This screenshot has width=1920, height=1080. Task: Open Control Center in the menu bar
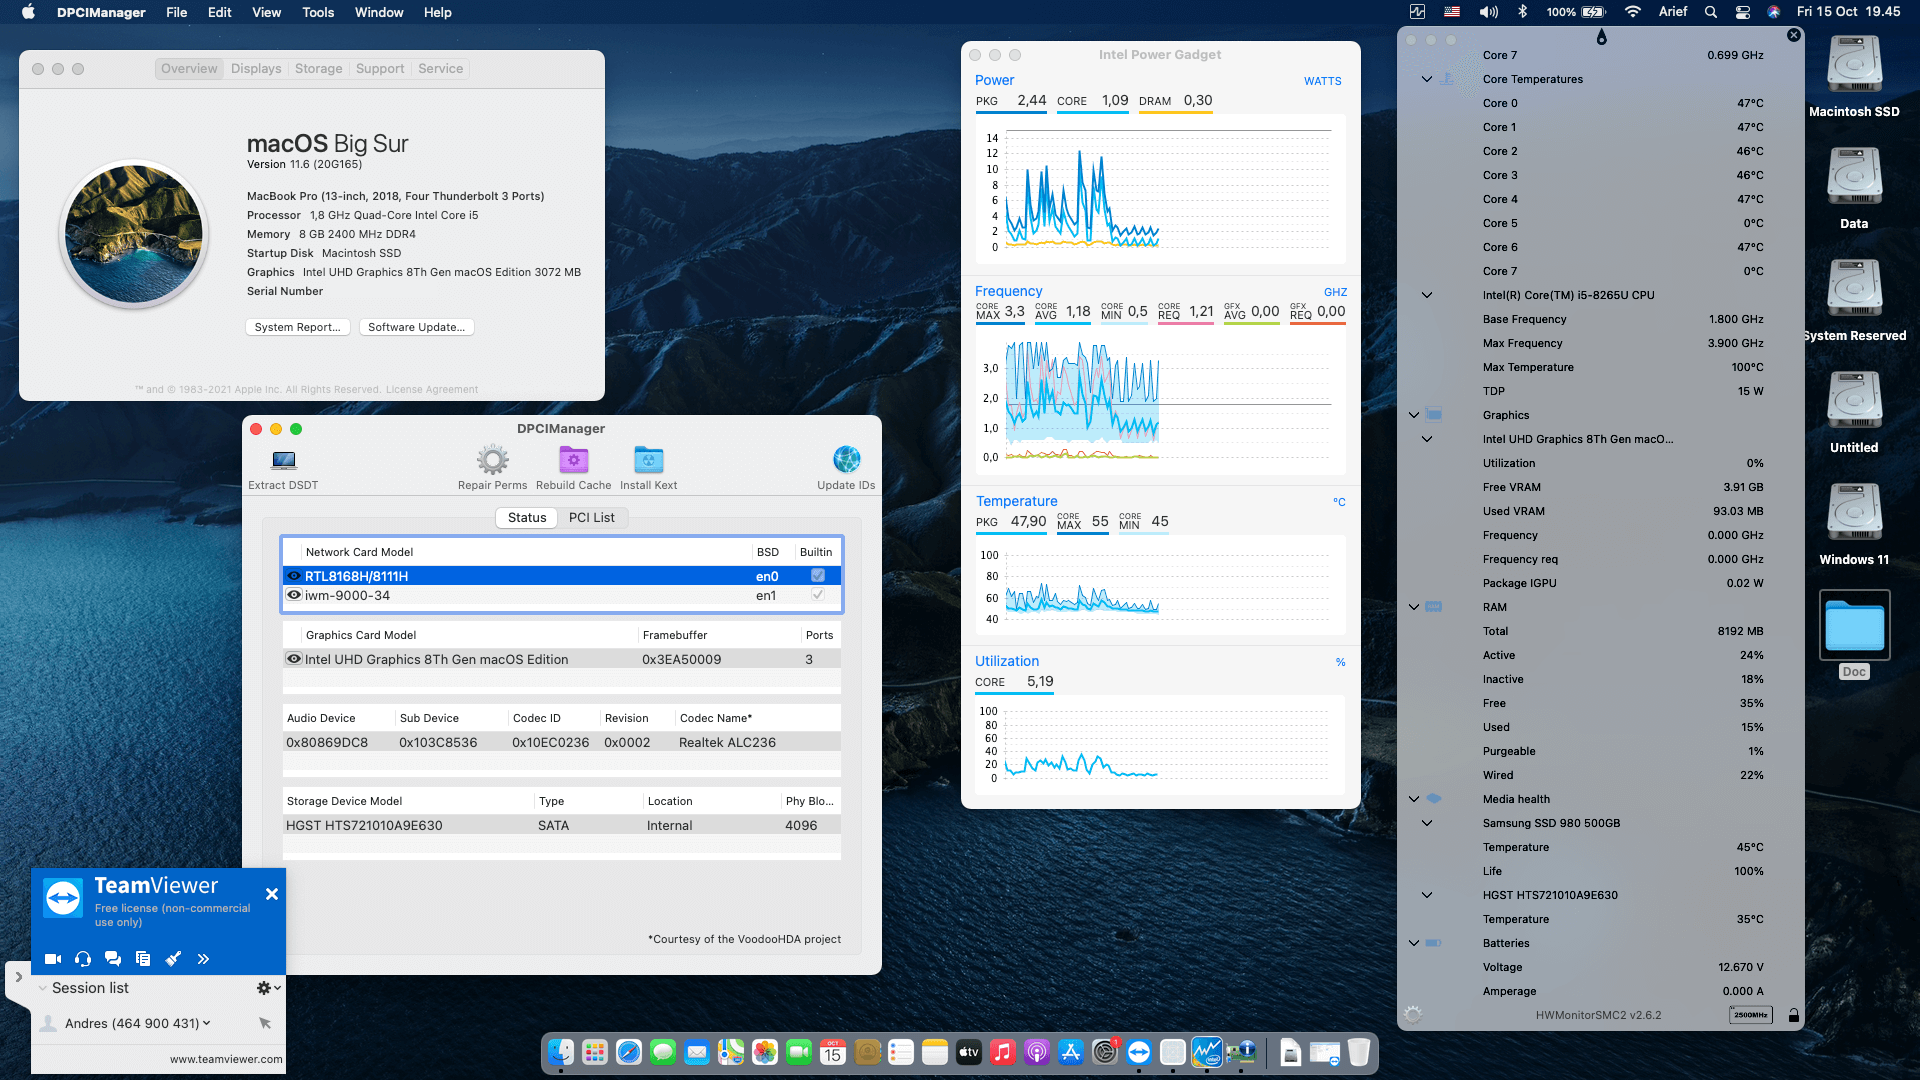(1742, 12)
